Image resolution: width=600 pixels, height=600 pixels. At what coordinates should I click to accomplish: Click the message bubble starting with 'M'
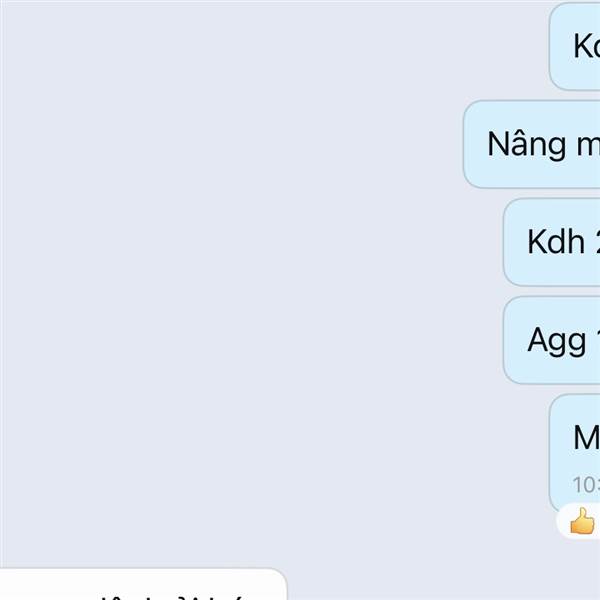[575, 452]
